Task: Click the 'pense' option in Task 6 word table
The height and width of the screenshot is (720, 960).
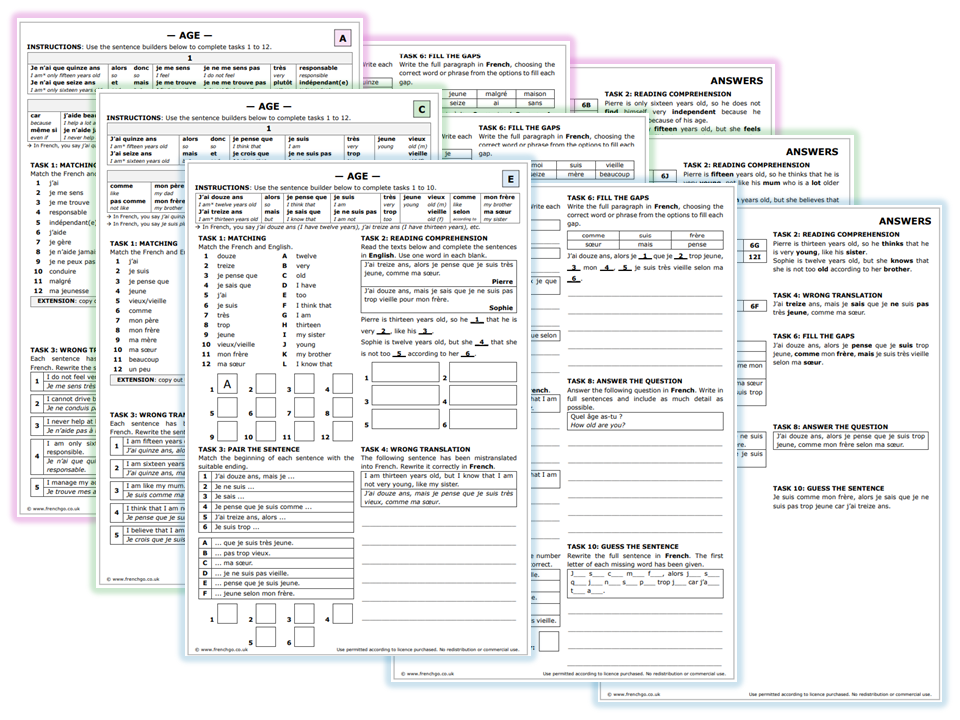Action: coord(696,243)
